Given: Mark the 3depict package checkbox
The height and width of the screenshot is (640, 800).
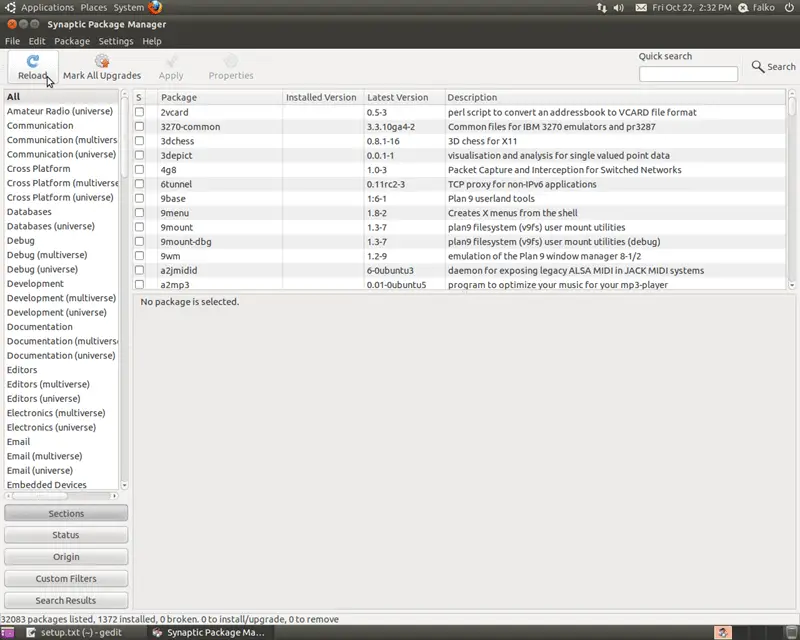Looking at the screenshot, I should (139, 155).
